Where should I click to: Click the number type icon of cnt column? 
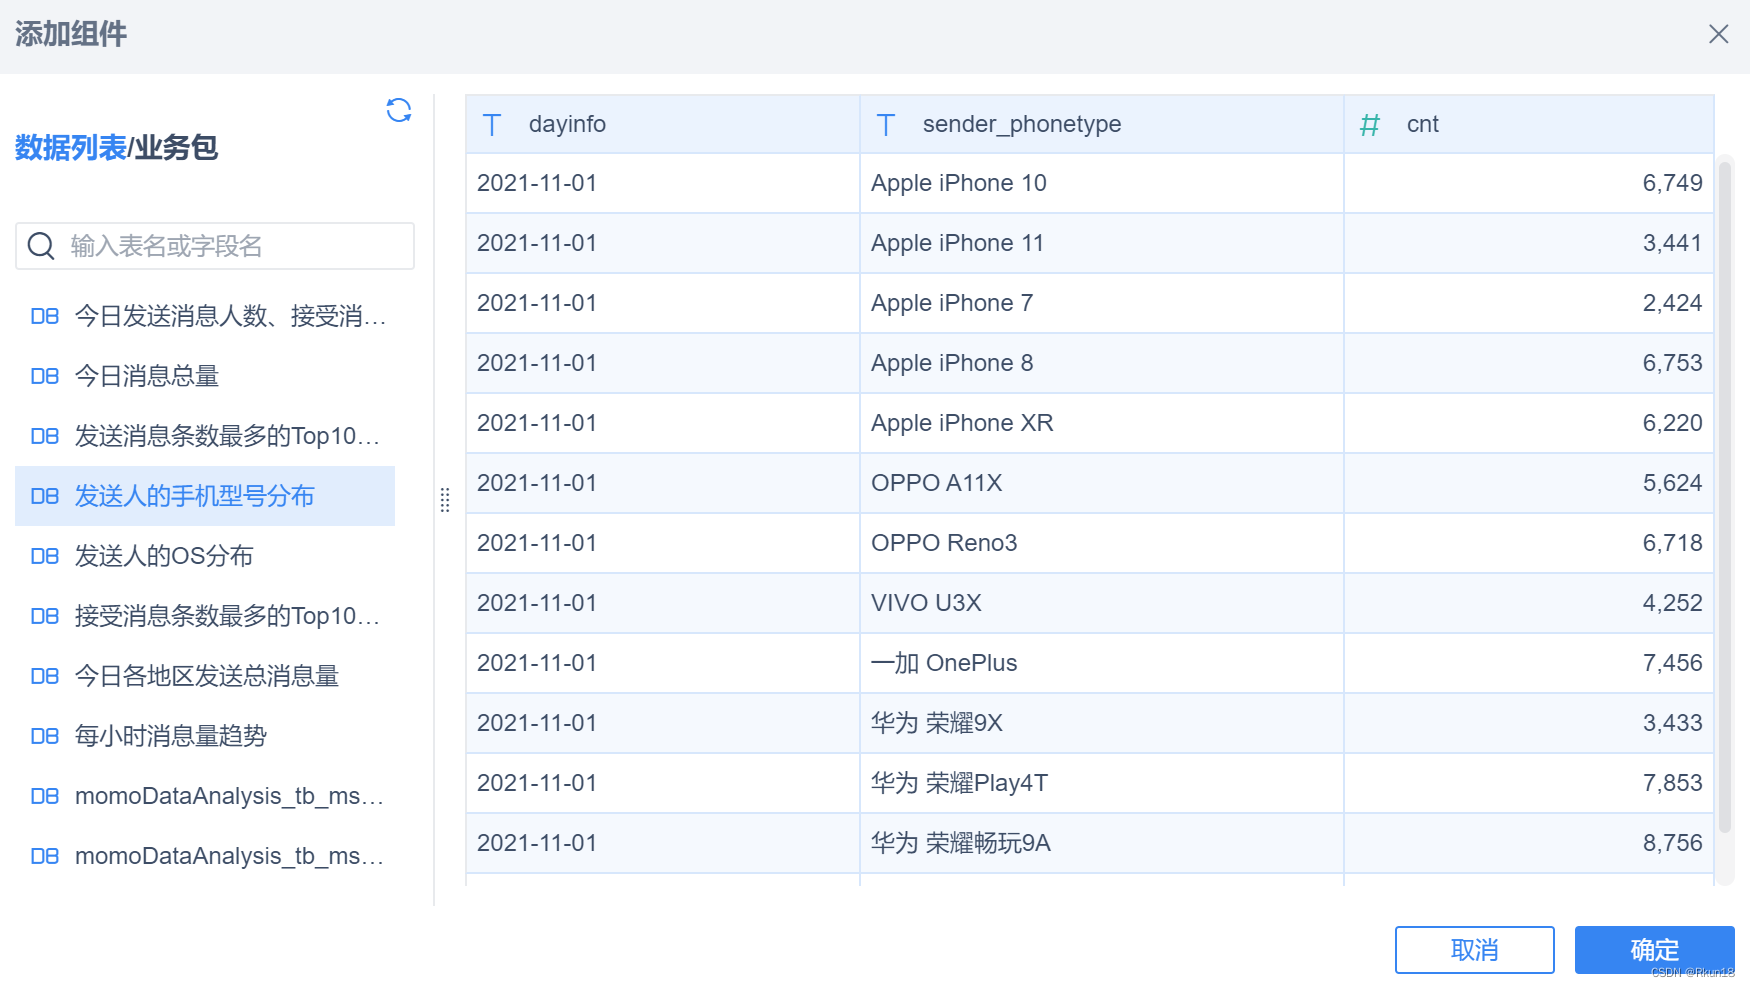(x=1370, y=125)
